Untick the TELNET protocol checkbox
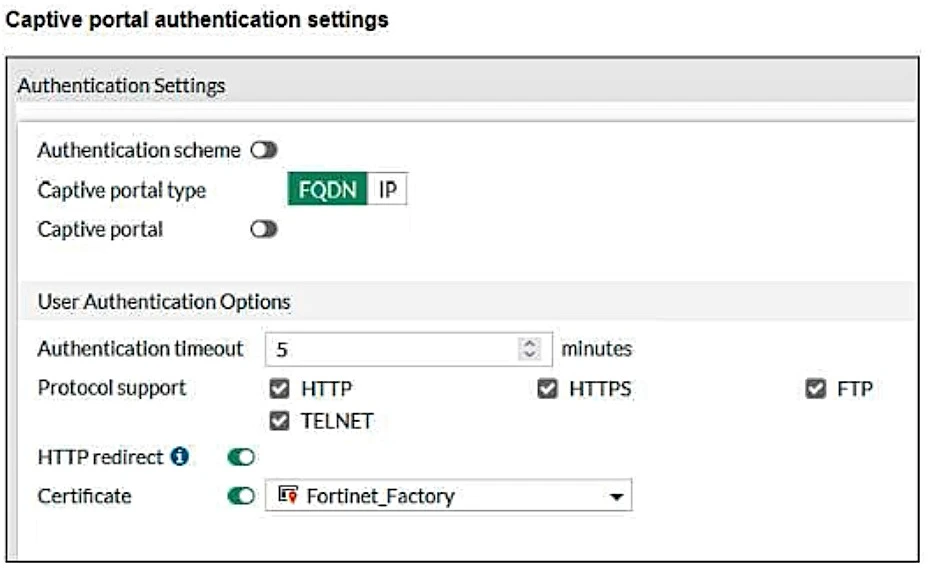This screenshot has height=568, width=928. [x=280, y=421]
